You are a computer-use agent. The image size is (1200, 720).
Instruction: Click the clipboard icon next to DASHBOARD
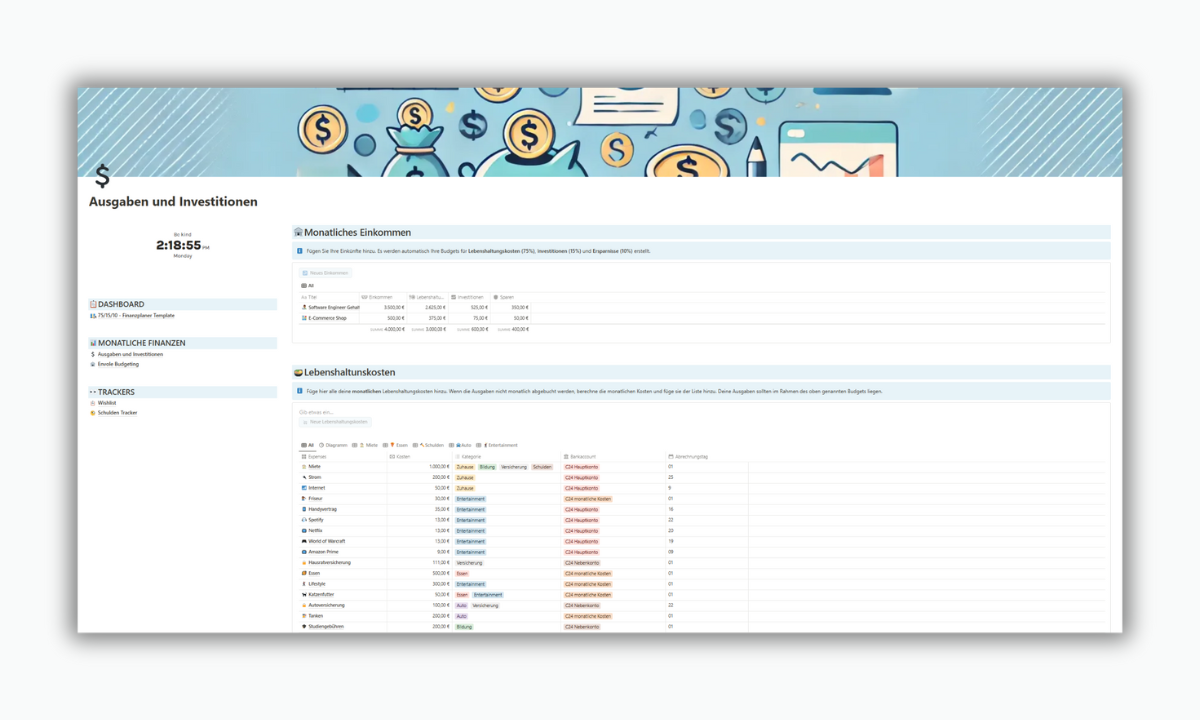coord(93,304)
